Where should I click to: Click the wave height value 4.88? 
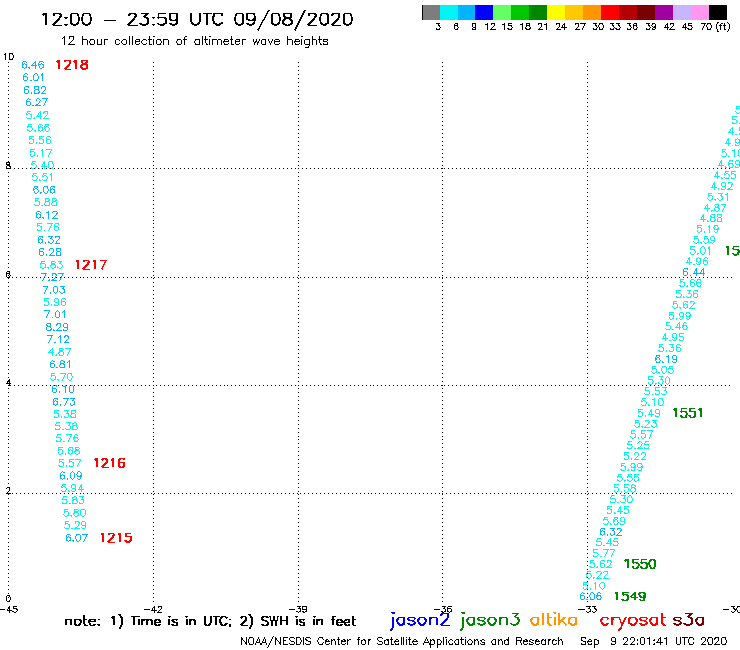711,218
